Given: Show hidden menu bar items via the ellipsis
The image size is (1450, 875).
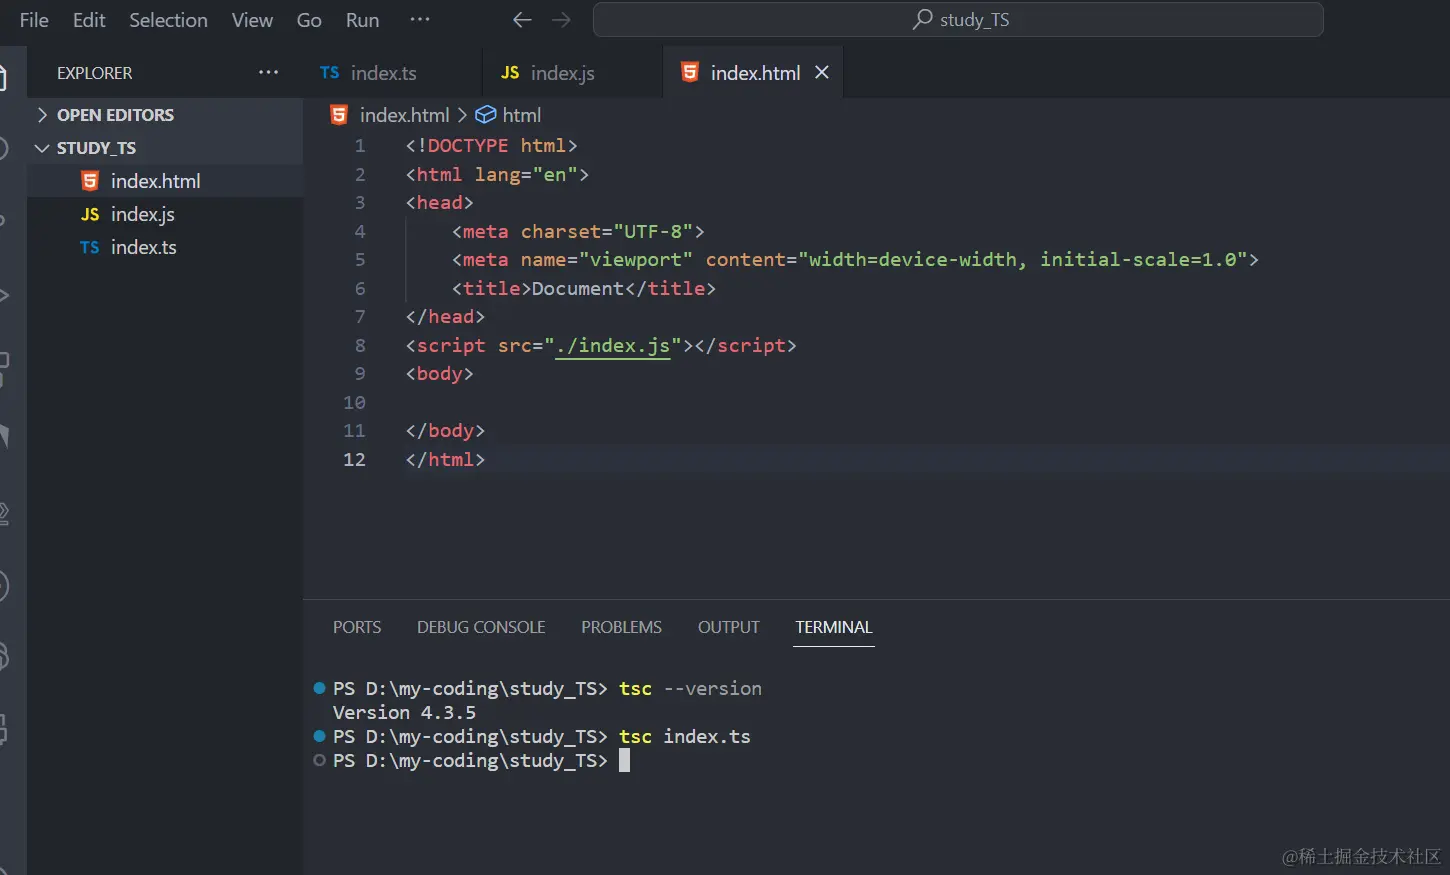Looking at the screenshot, I should (x=420, y=19).
